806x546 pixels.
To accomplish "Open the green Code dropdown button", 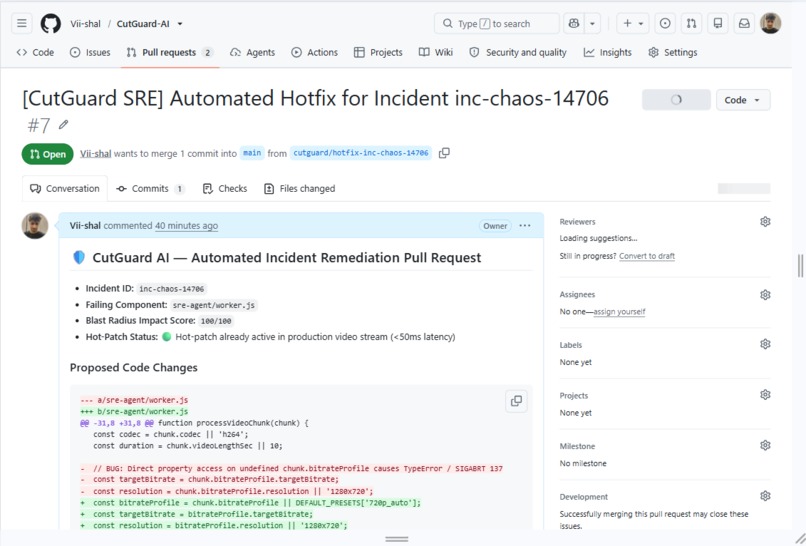I will pyautogui.click(x=743, y=100).
